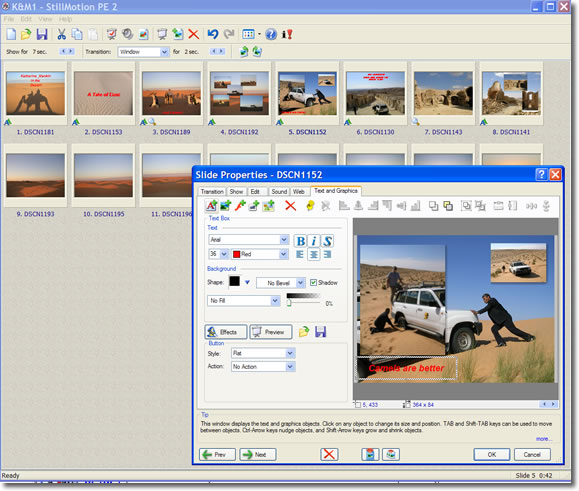Click the Preview button

point(271,332)
